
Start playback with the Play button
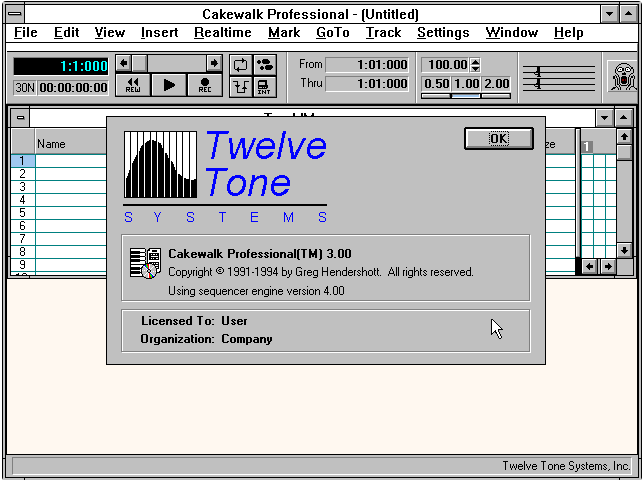[169, 85]
